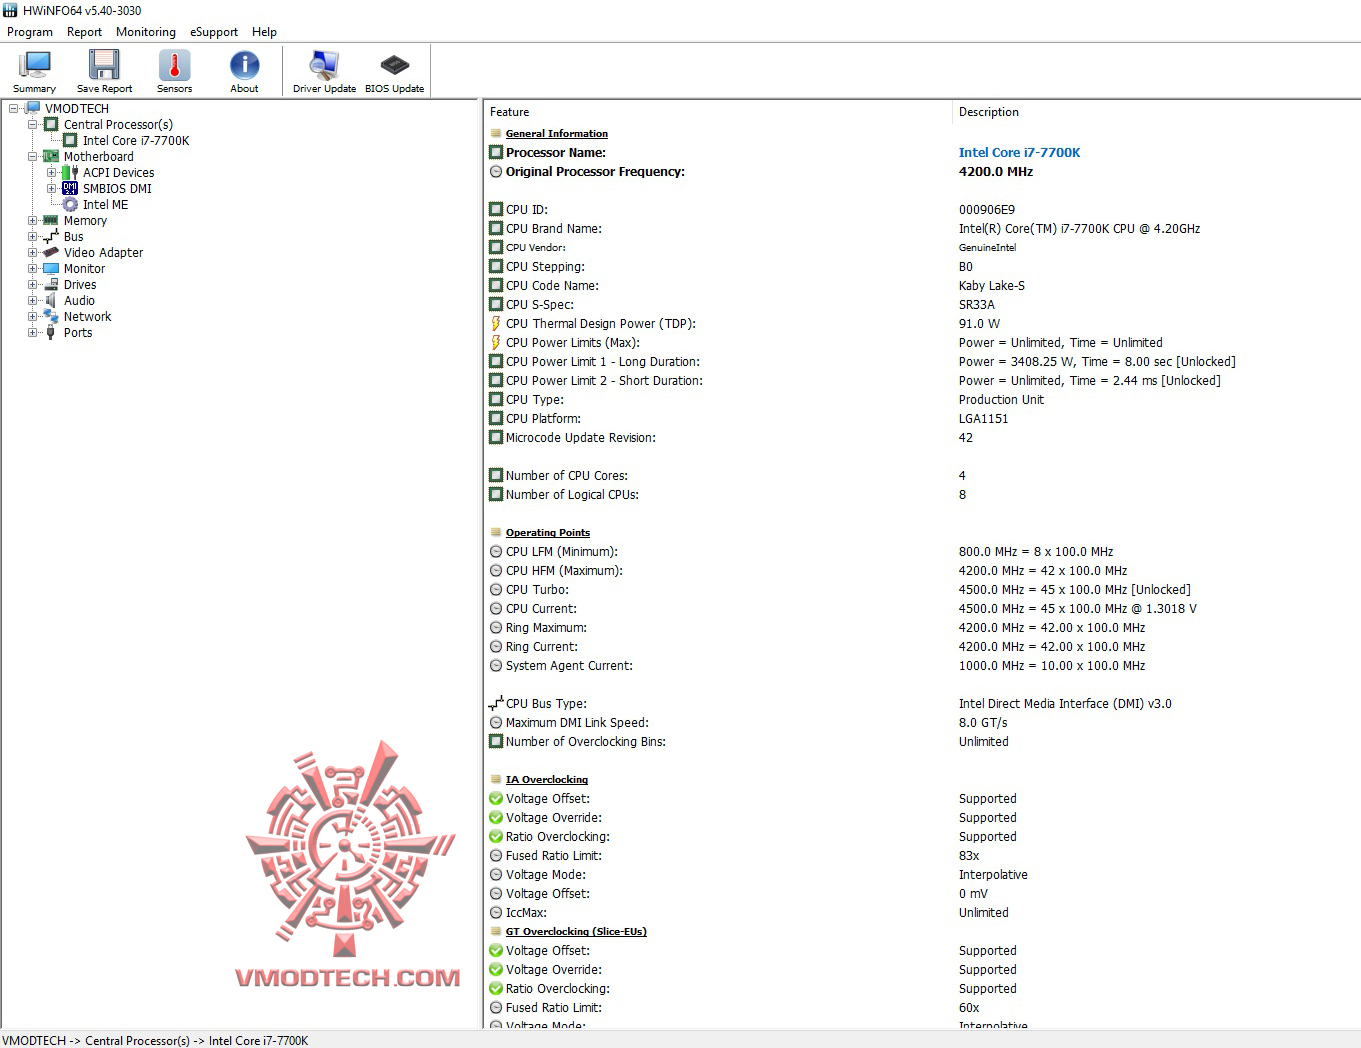Click the Monitor icon in tree

pos(51,268)
